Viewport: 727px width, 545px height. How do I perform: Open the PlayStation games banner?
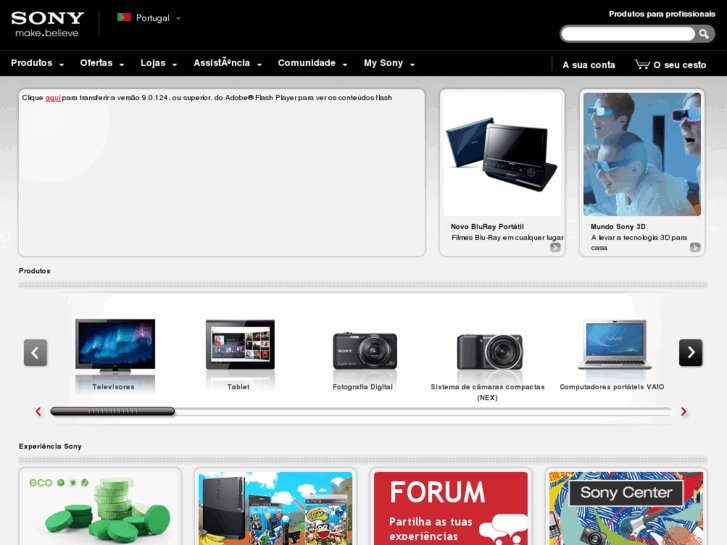tap(275, 508)
